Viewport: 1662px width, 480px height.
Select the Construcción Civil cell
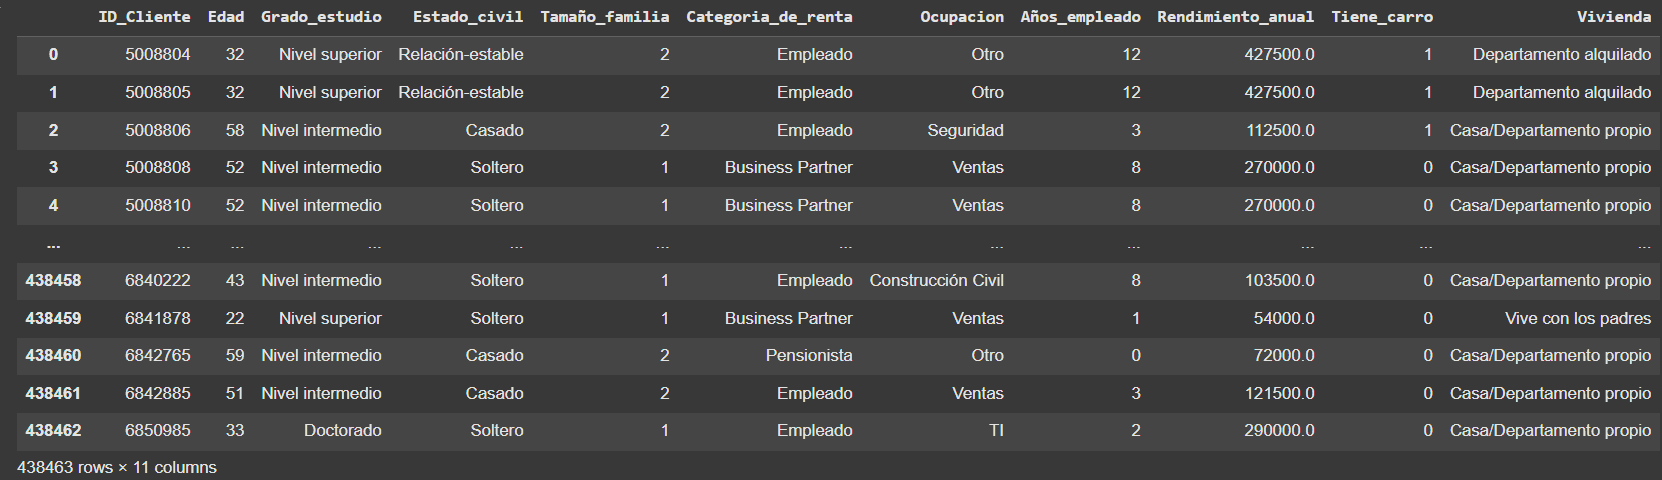click(x=936, y=280)
